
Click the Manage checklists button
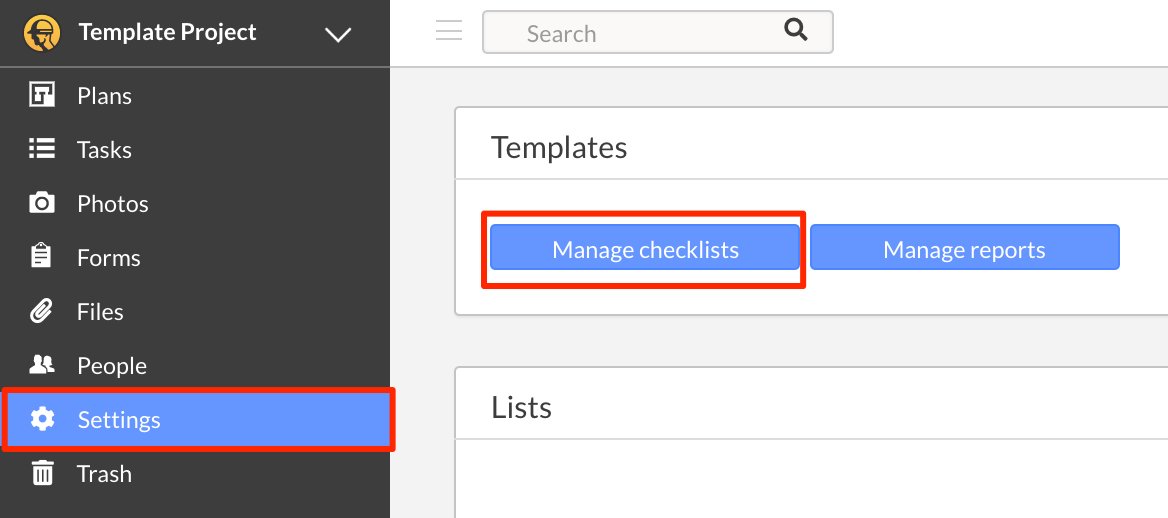(645, 248)
